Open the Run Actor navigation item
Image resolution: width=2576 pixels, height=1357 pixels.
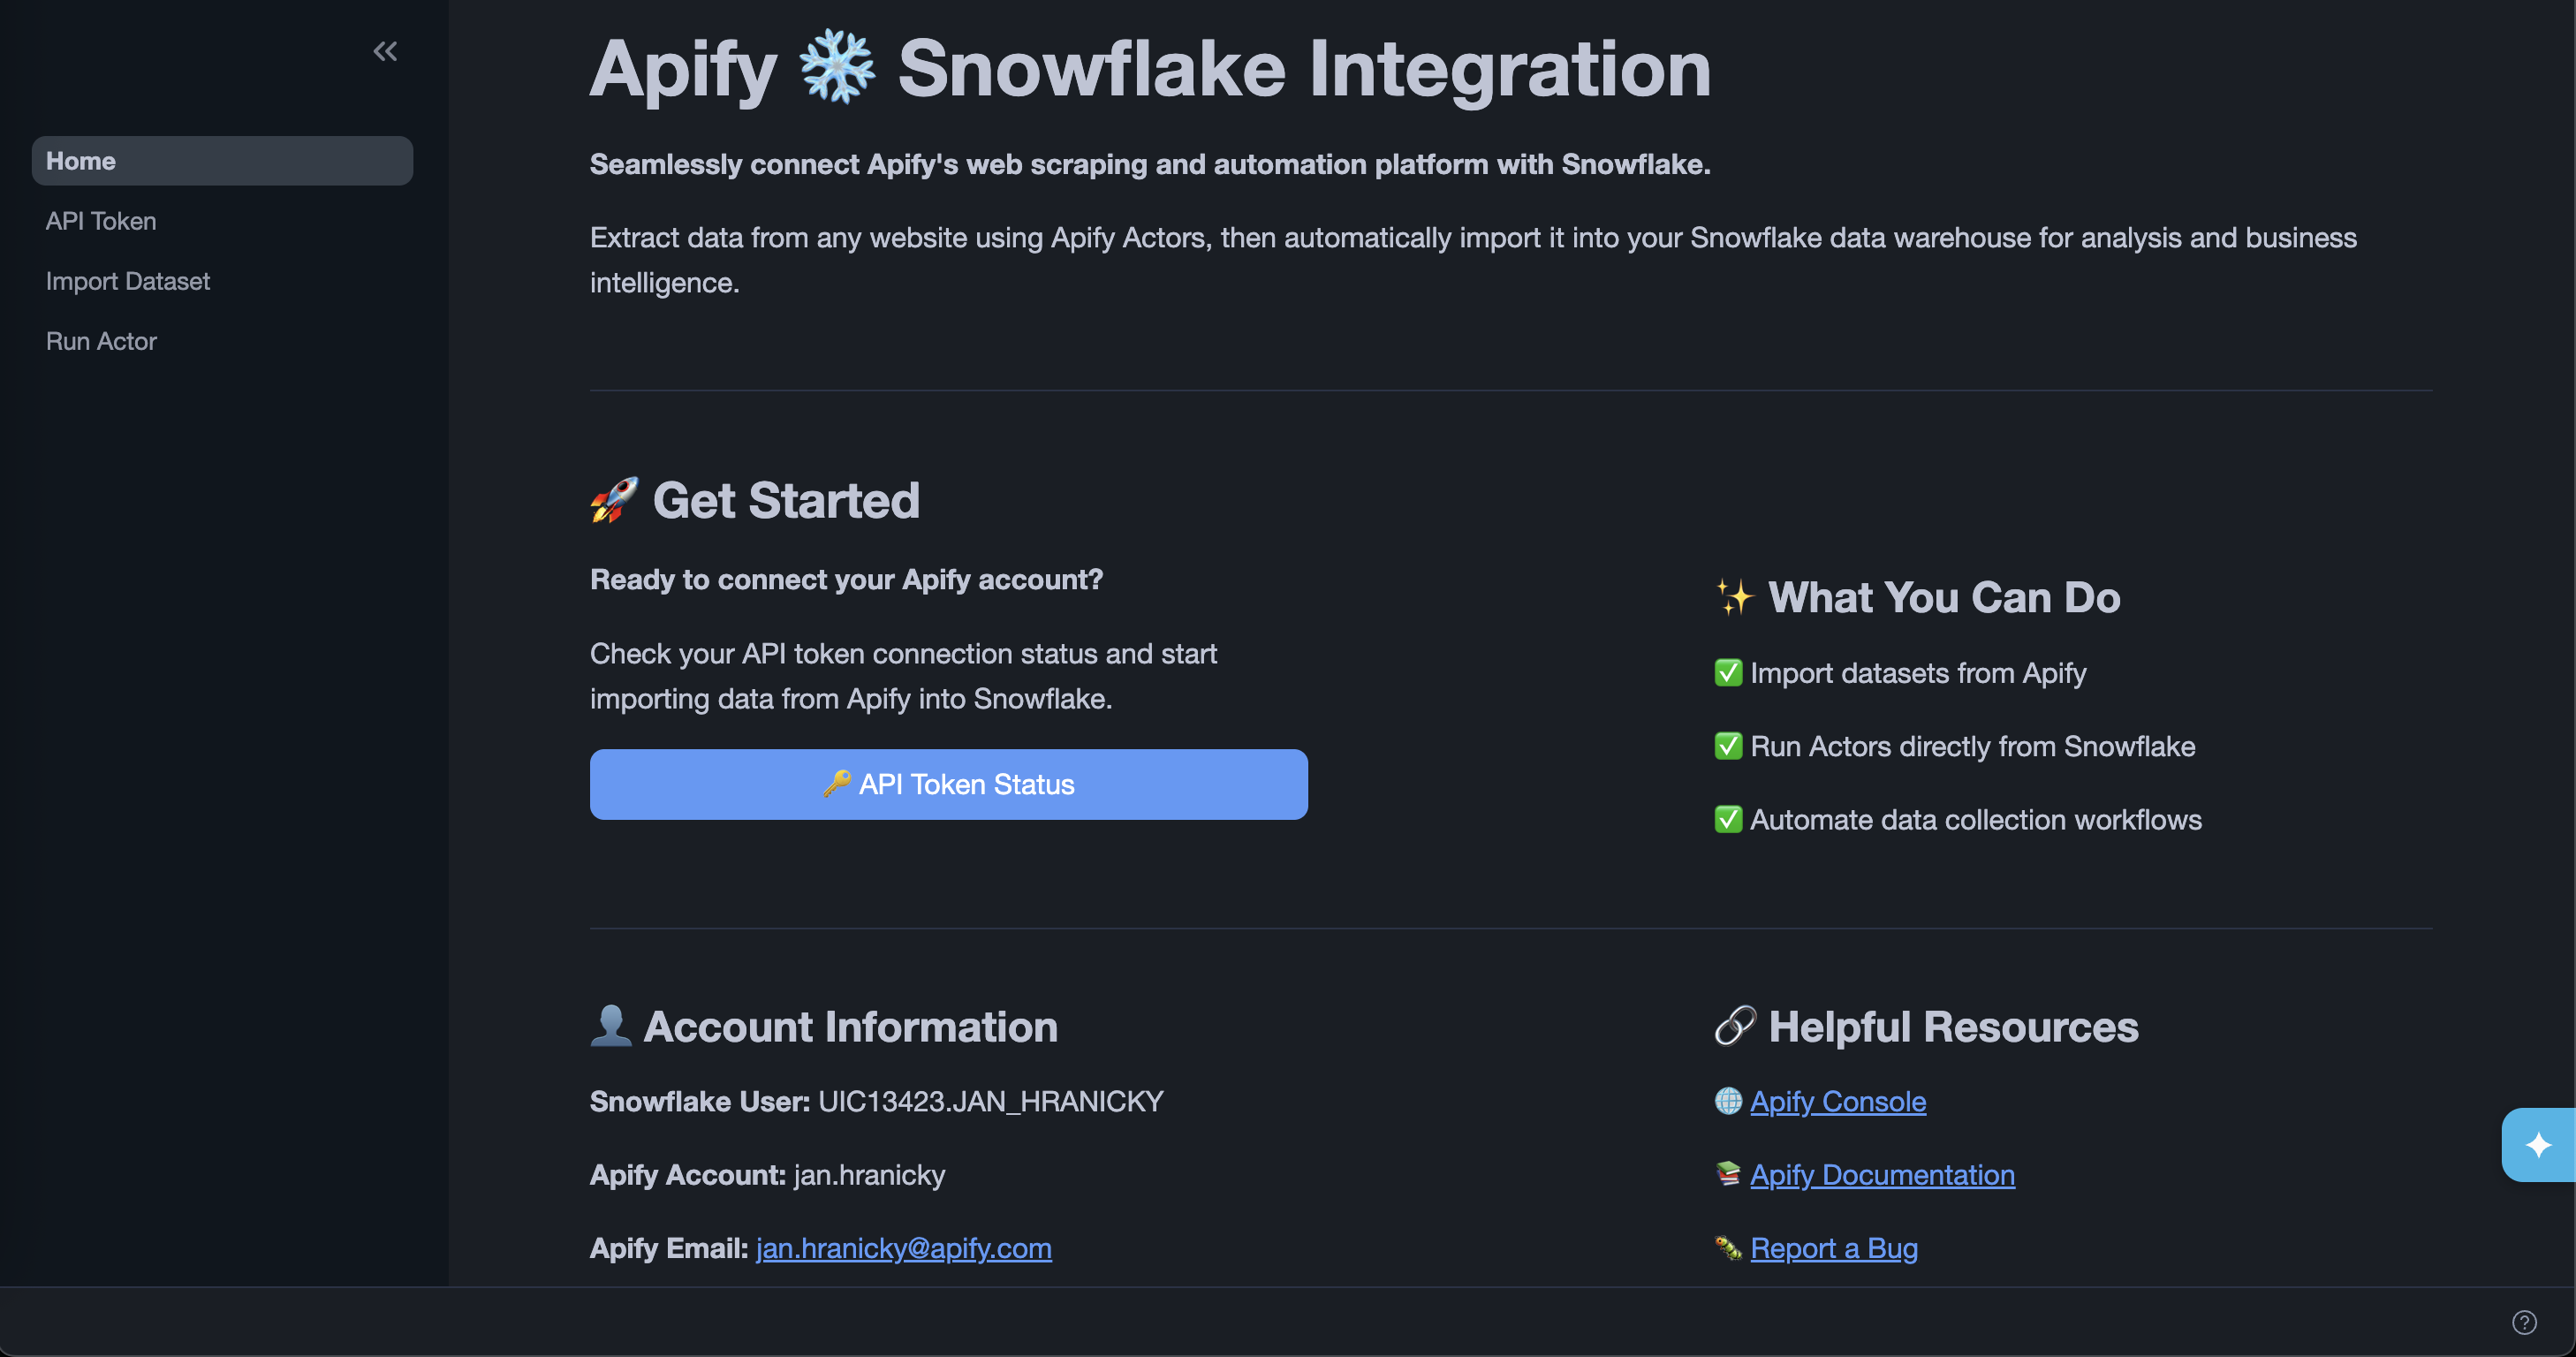(101, 341)
